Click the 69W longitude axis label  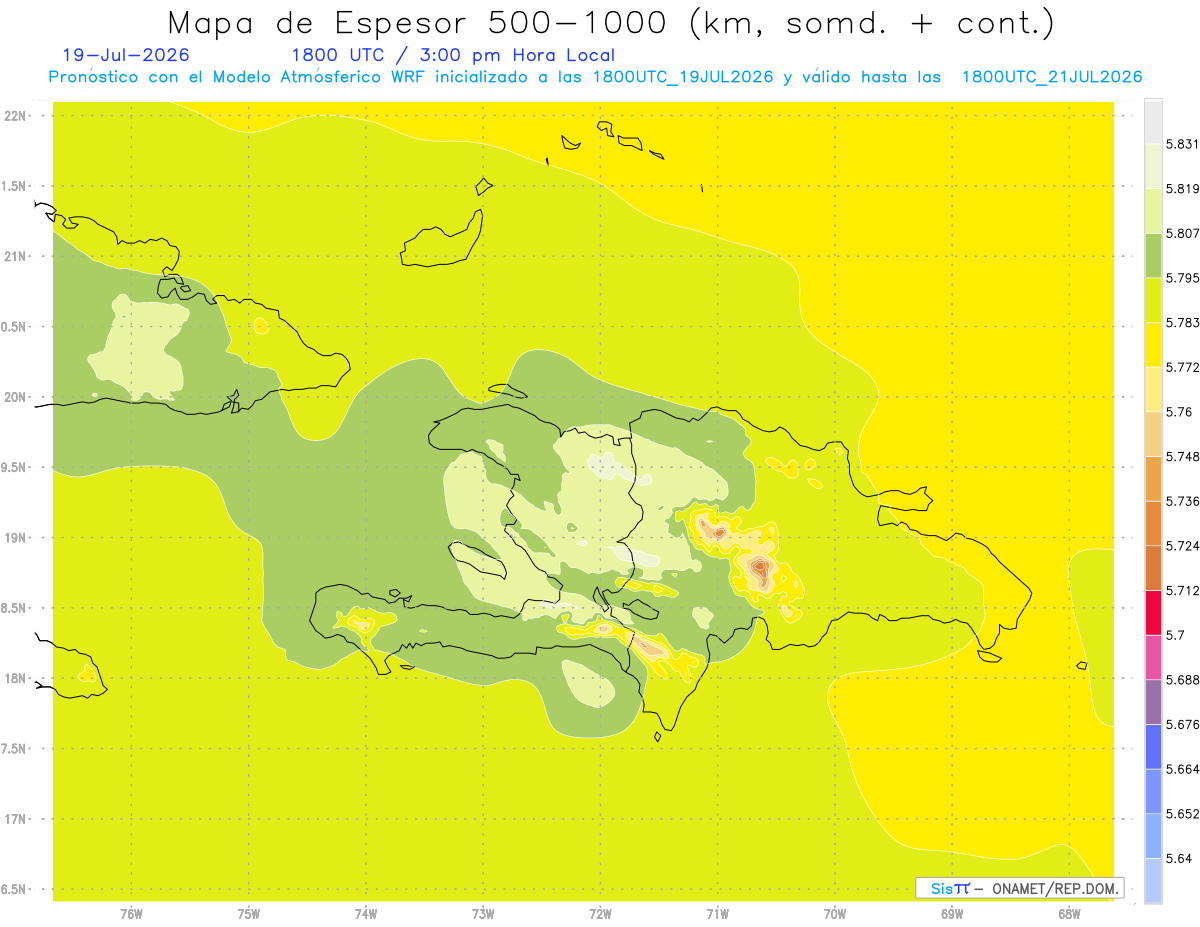click(952, 914)
